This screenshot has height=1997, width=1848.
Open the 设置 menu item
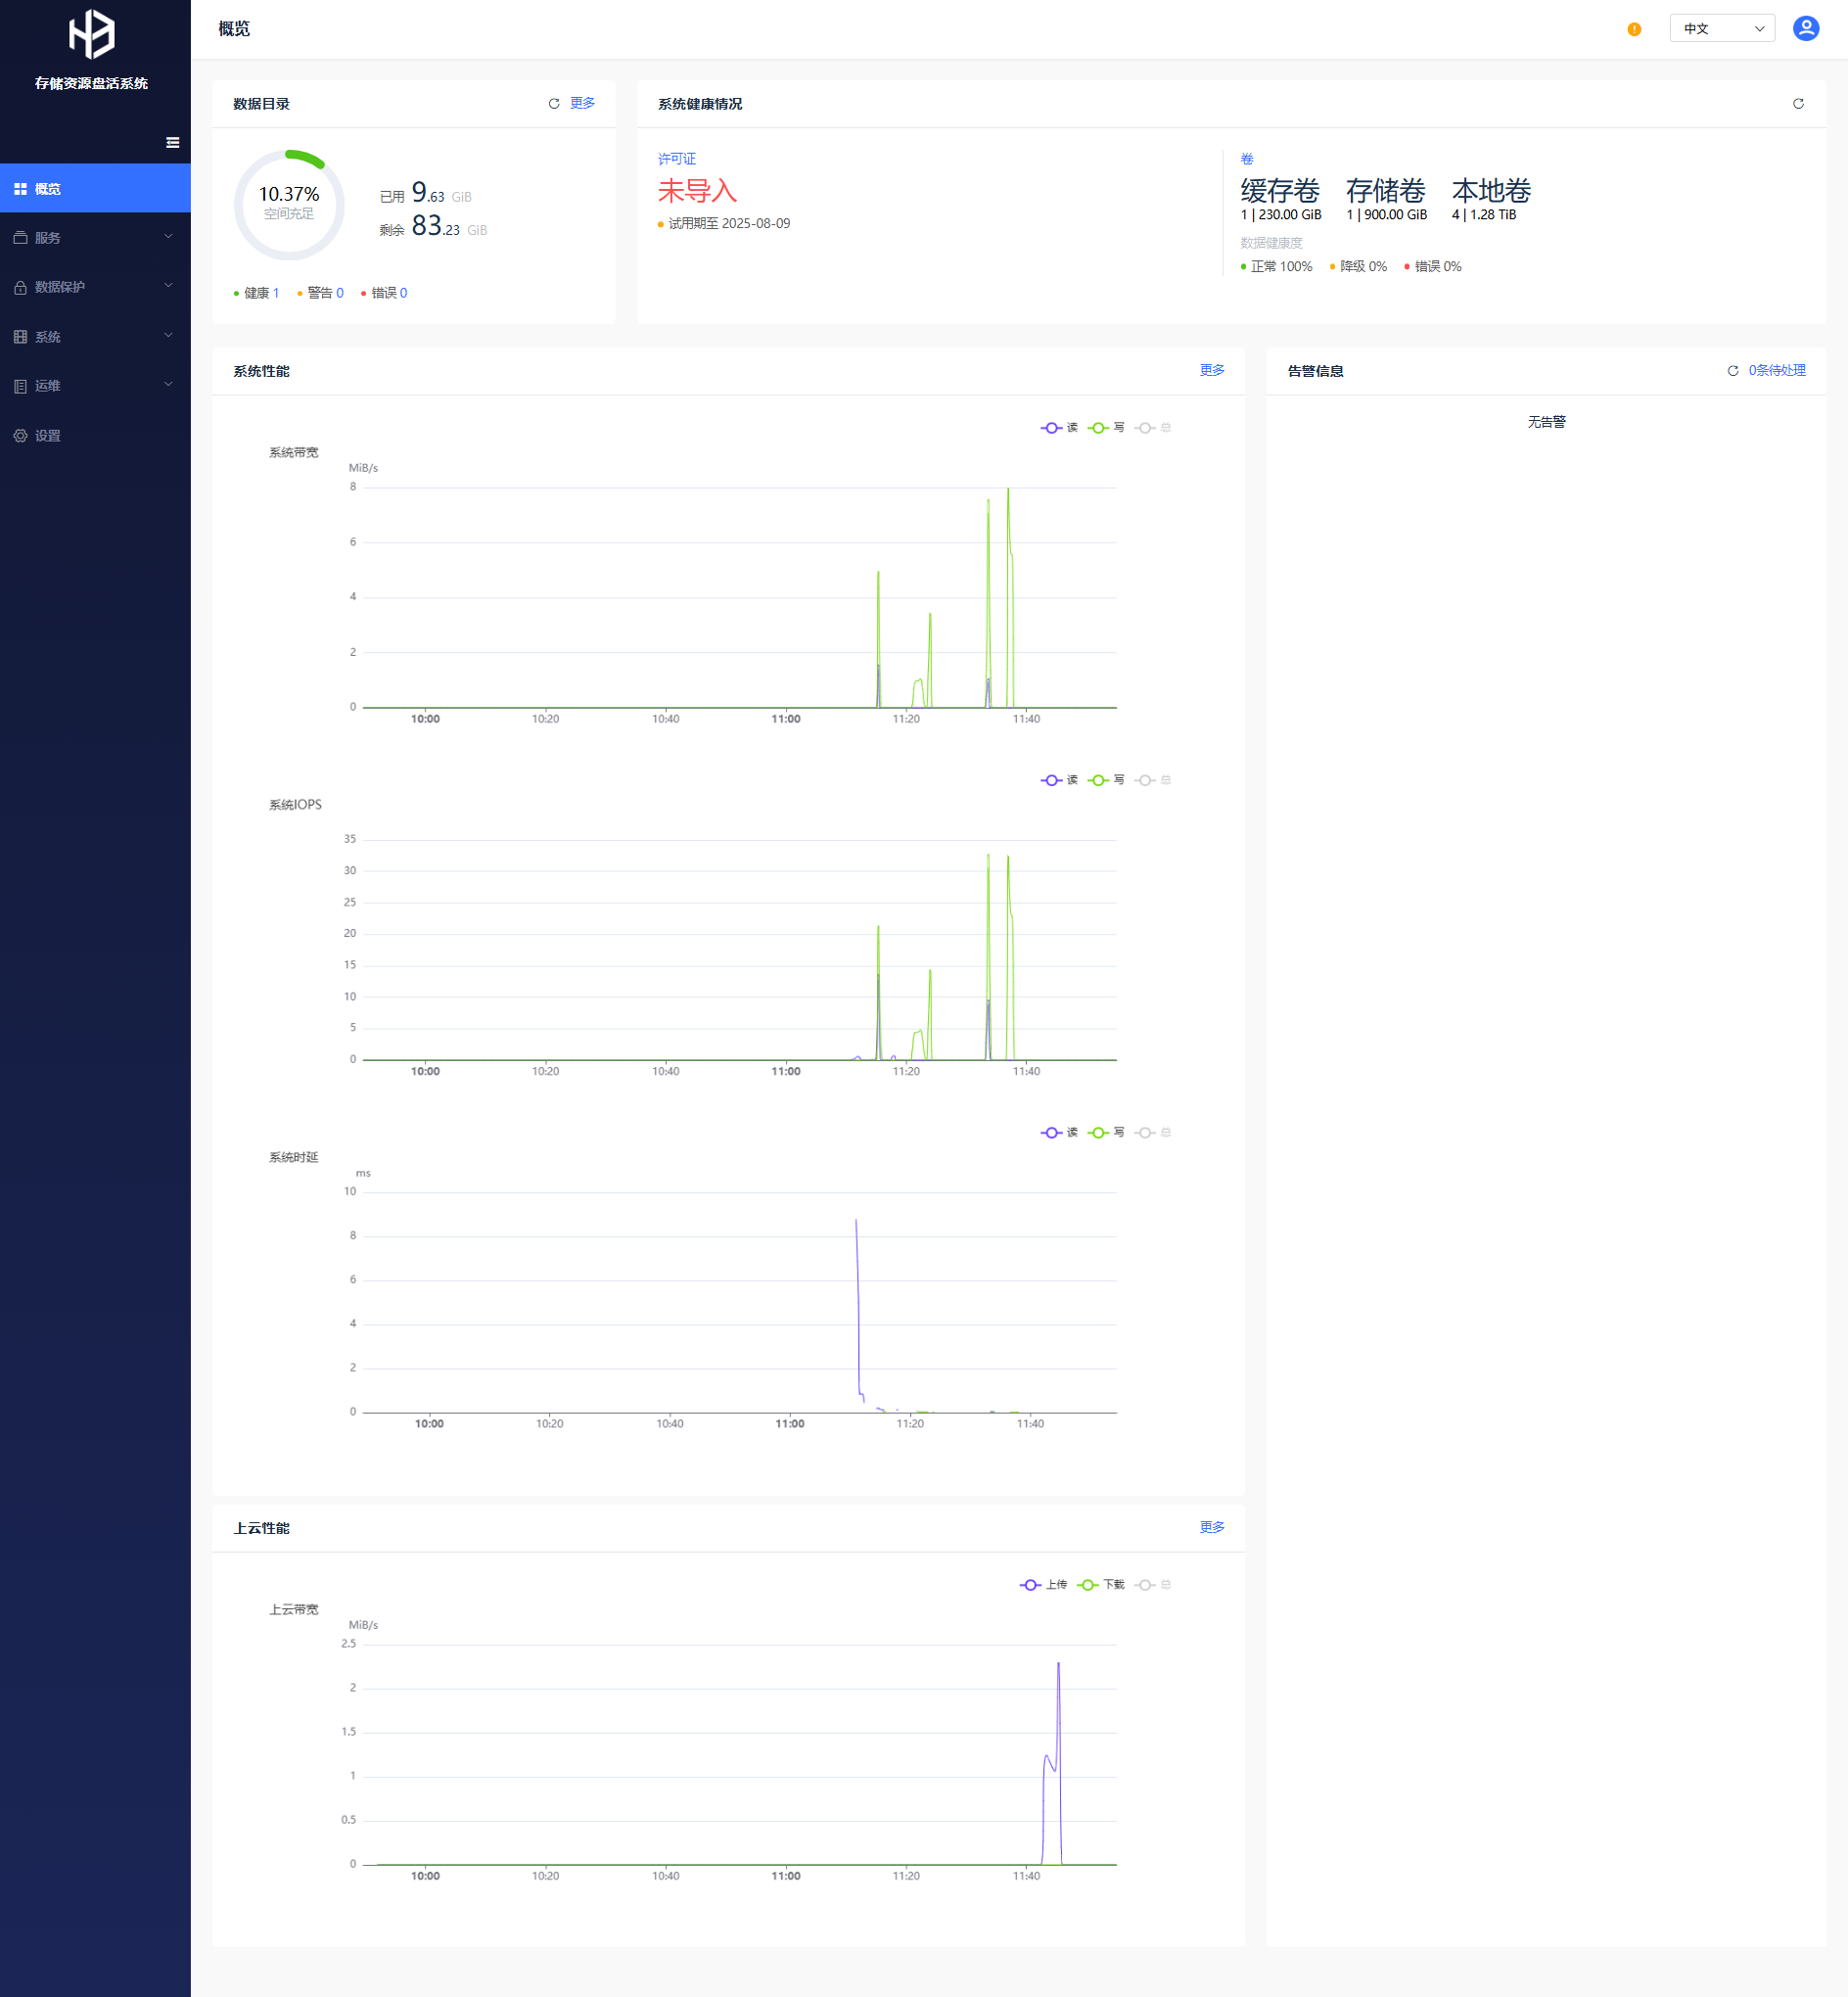click(x=95, y=436)
